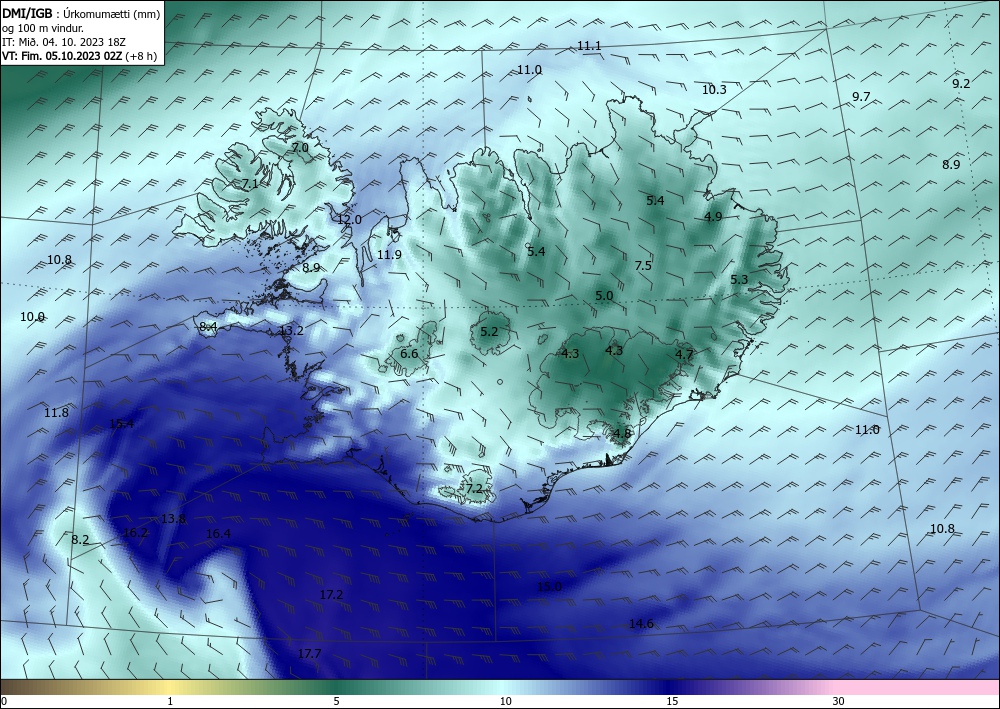Click the 15.4 value on the map

[122, 424]
